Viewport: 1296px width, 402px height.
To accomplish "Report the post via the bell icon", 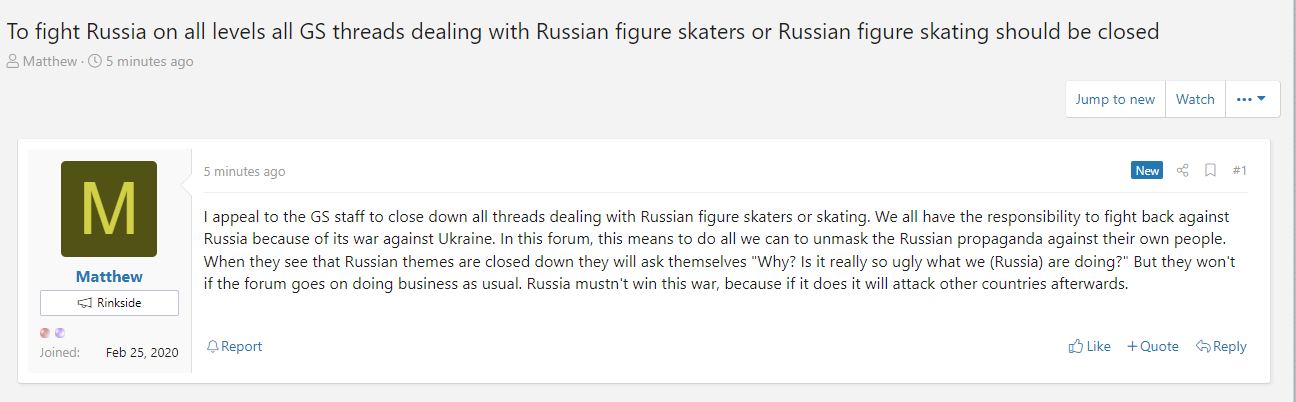I will tap(234, 346).
